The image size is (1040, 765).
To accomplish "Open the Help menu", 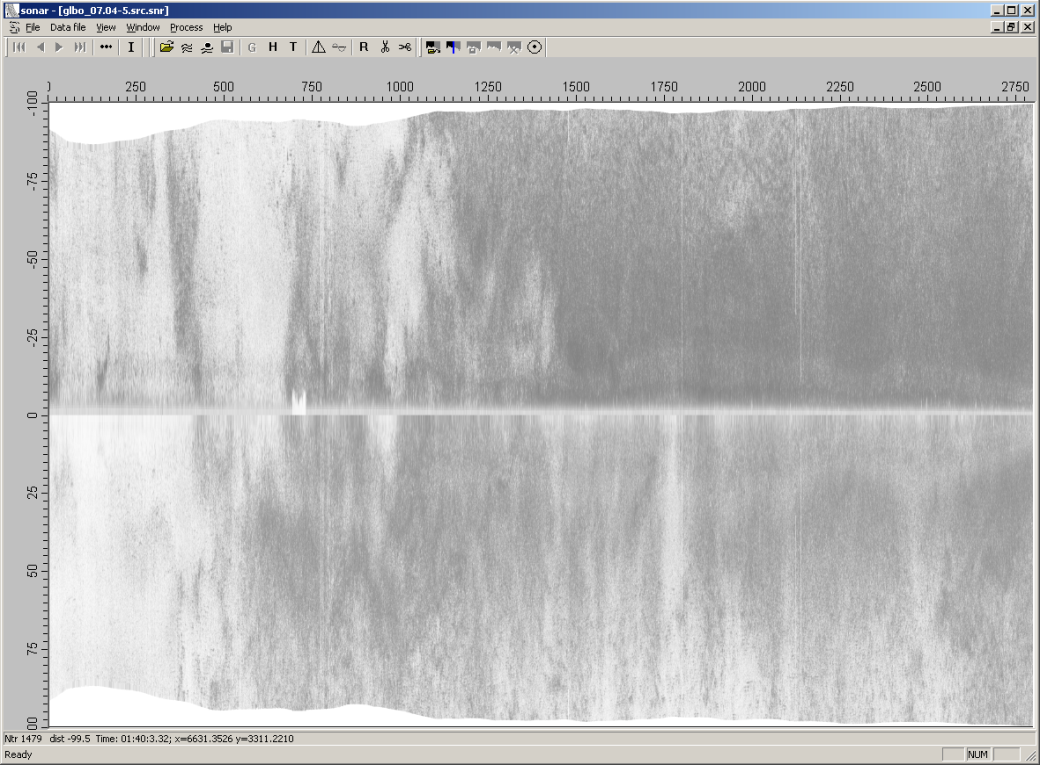I will click(x=222, y=27).
